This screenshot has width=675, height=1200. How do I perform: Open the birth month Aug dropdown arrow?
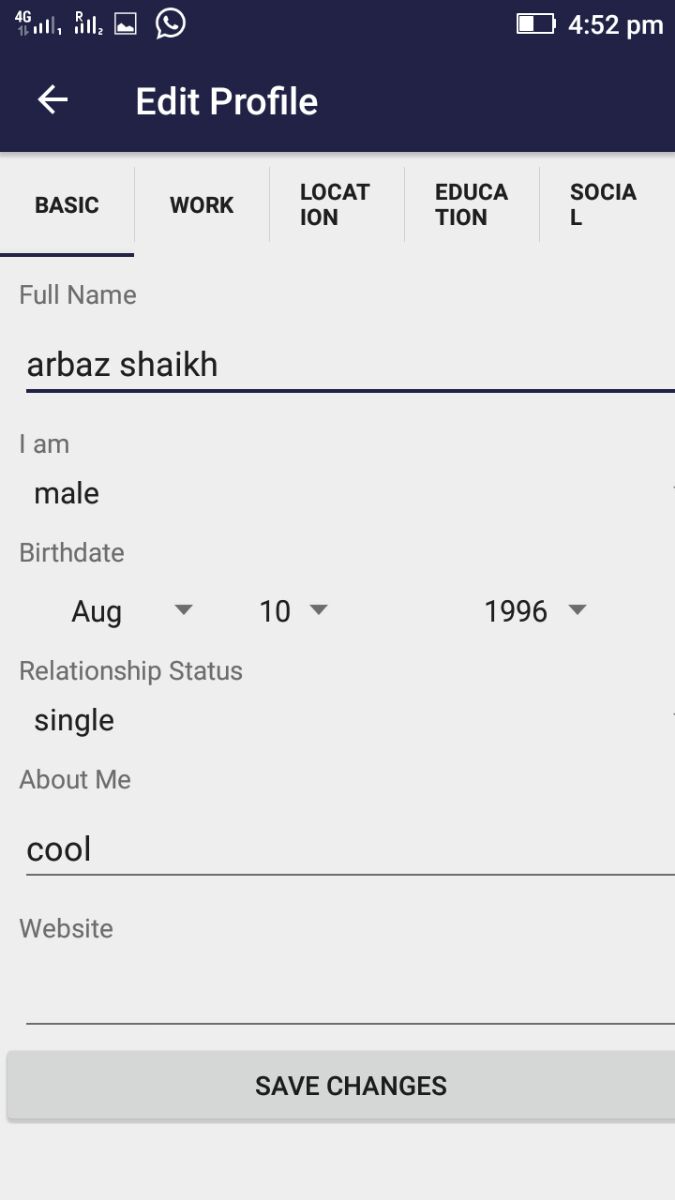(x=184, y=609)
